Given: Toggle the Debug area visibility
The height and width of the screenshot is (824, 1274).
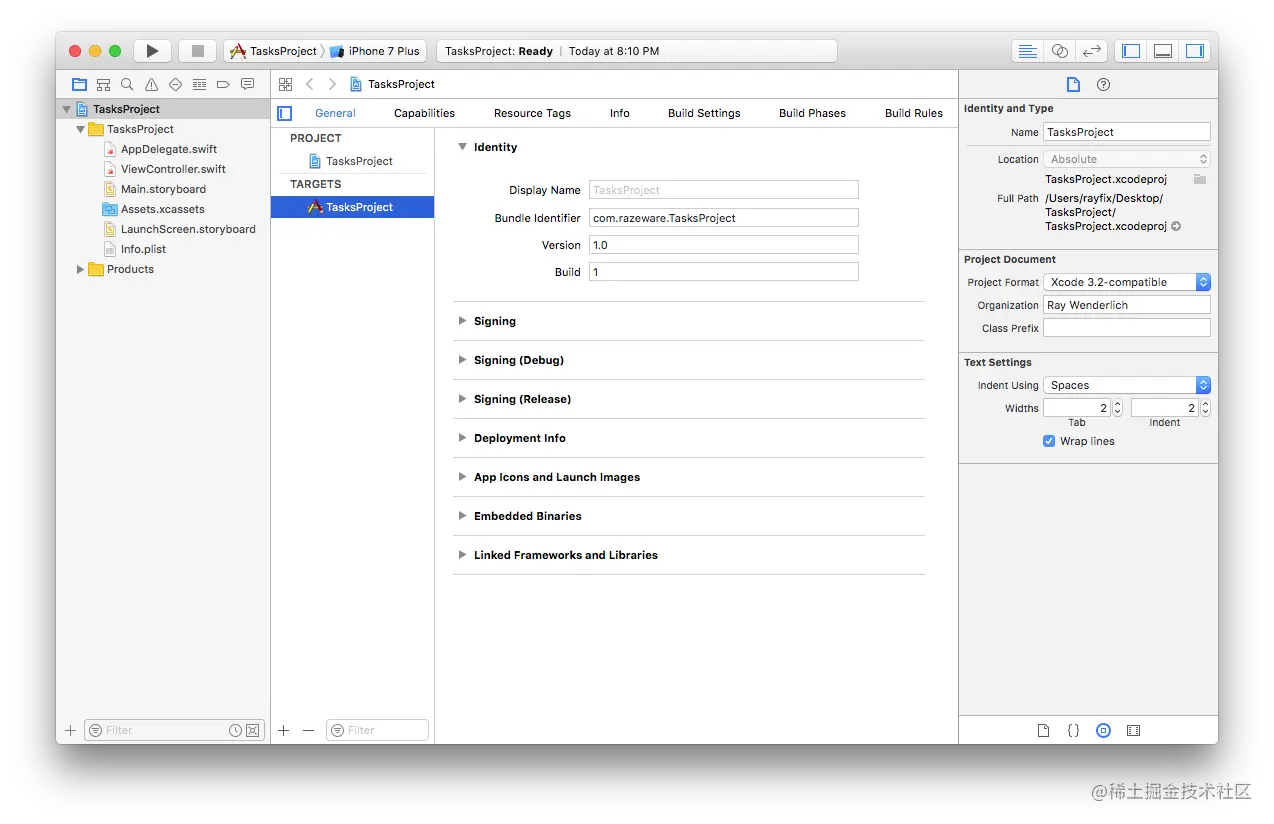Looking at the screenshot, I should pyautogui.click(x=1163, y=51).
